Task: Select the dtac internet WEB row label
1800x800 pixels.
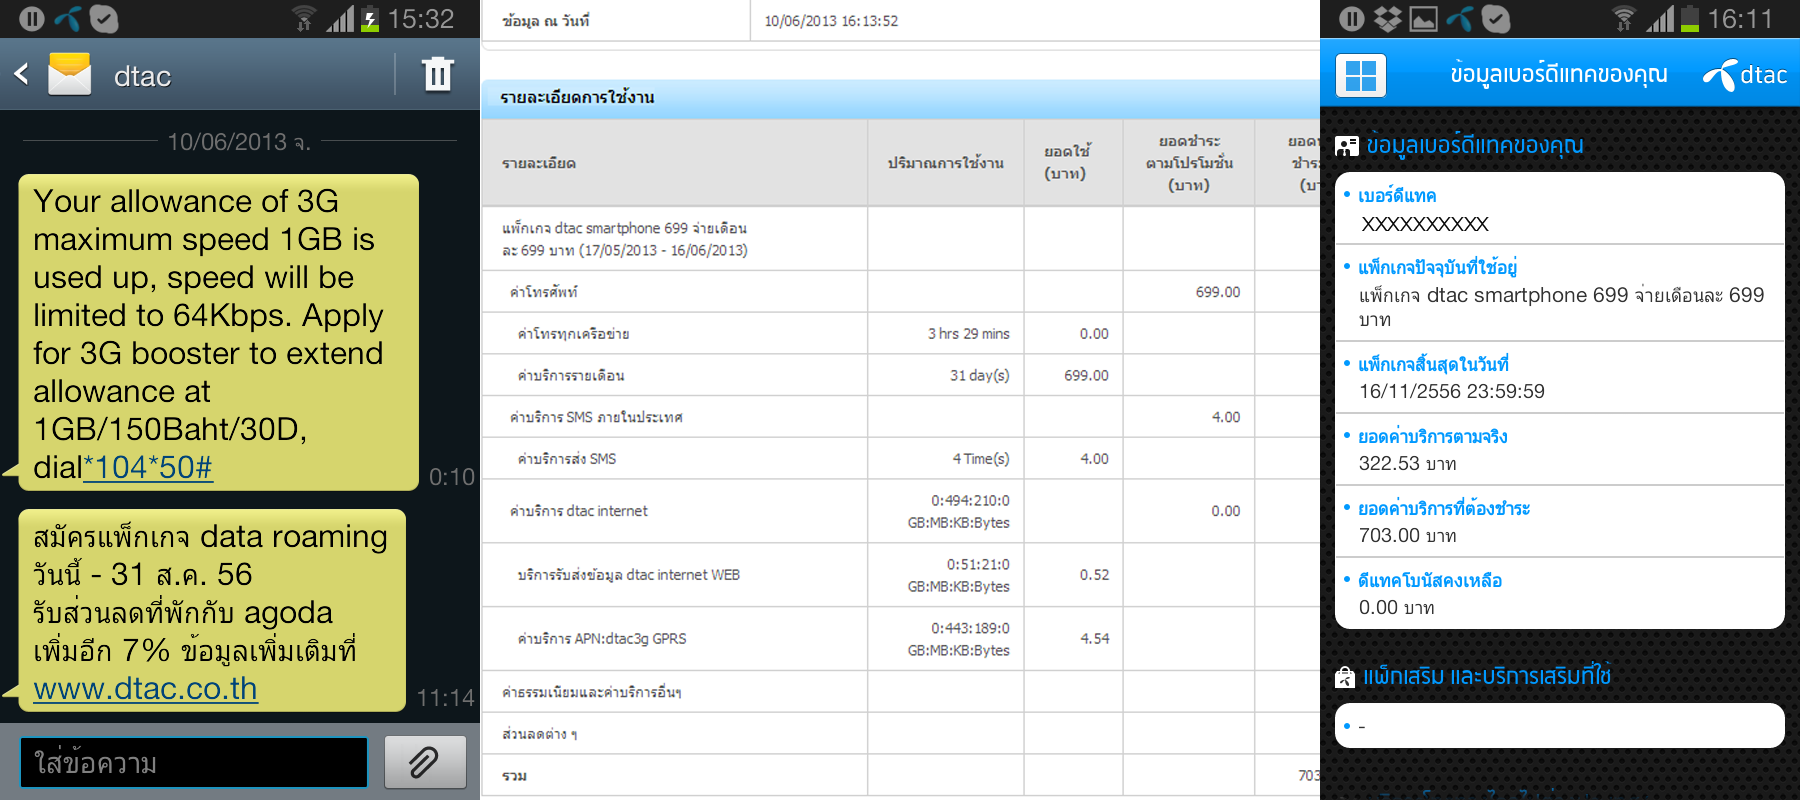Action: (x=628, y=575)
